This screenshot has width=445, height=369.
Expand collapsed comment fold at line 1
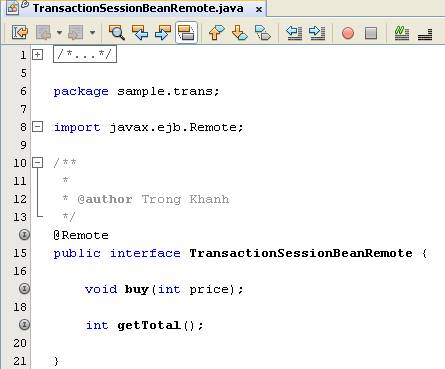point(38,55)
